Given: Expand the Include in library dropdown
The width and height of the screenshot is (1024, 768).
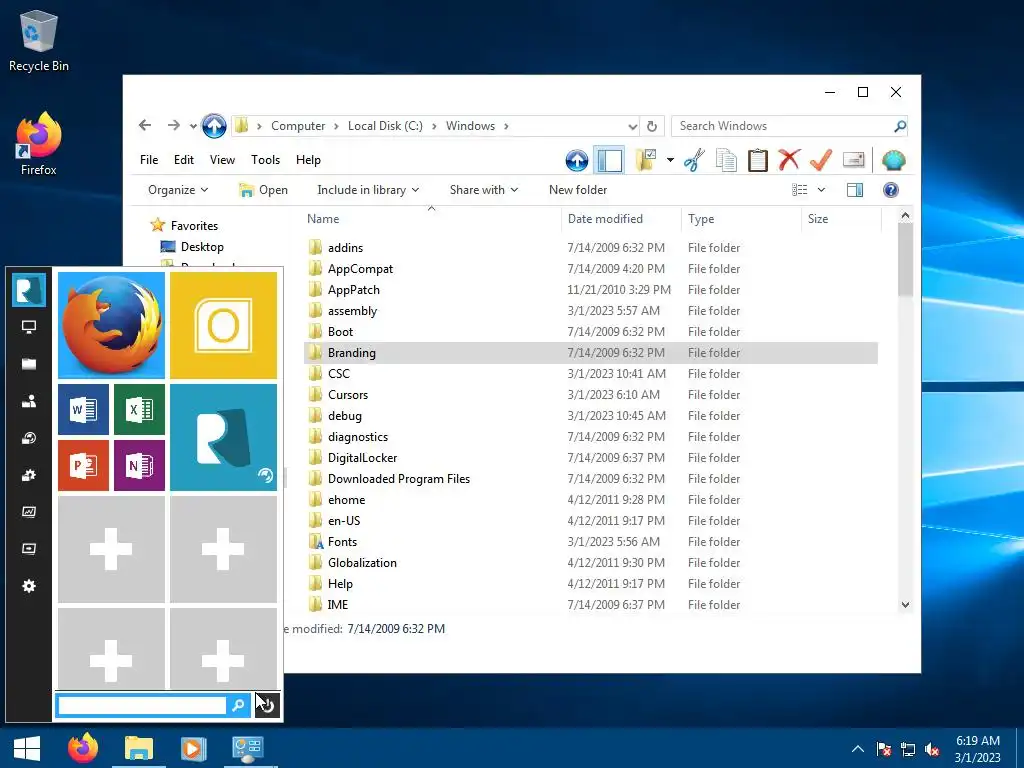Looking at the screenshot, I should [368, 190].
